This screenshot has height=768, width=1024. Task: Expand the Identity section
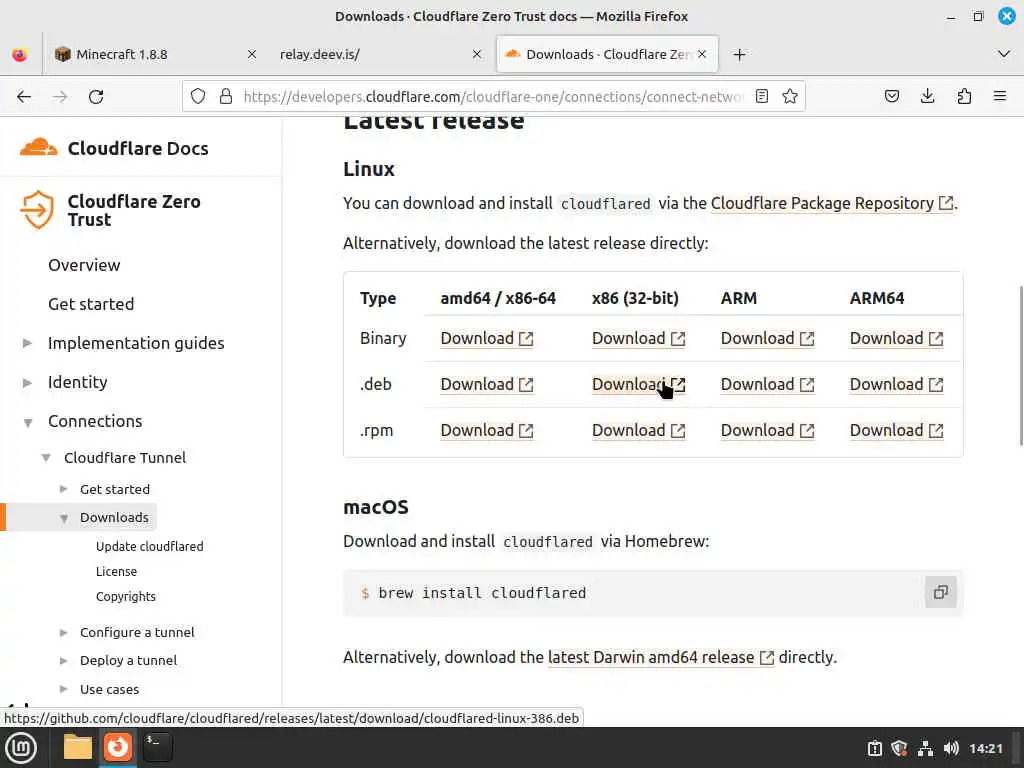pyautogui.click(x=27, y=383)
